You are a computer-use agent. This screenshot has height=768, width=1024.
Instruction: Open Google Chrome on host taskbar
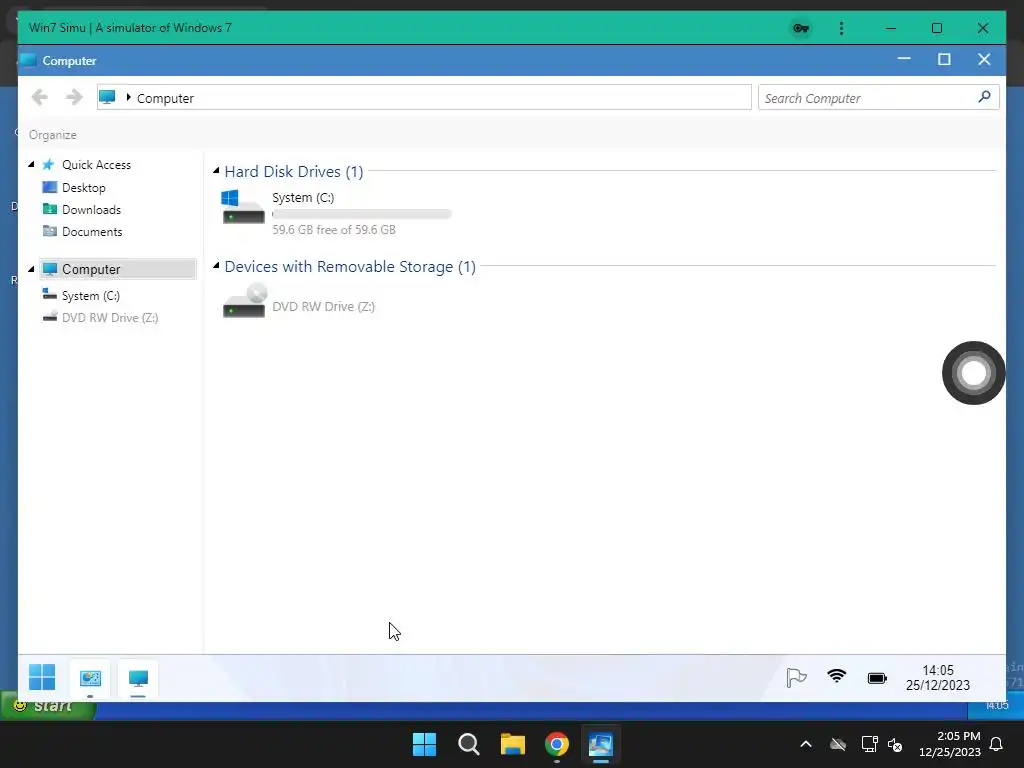[x=556, y=744]
